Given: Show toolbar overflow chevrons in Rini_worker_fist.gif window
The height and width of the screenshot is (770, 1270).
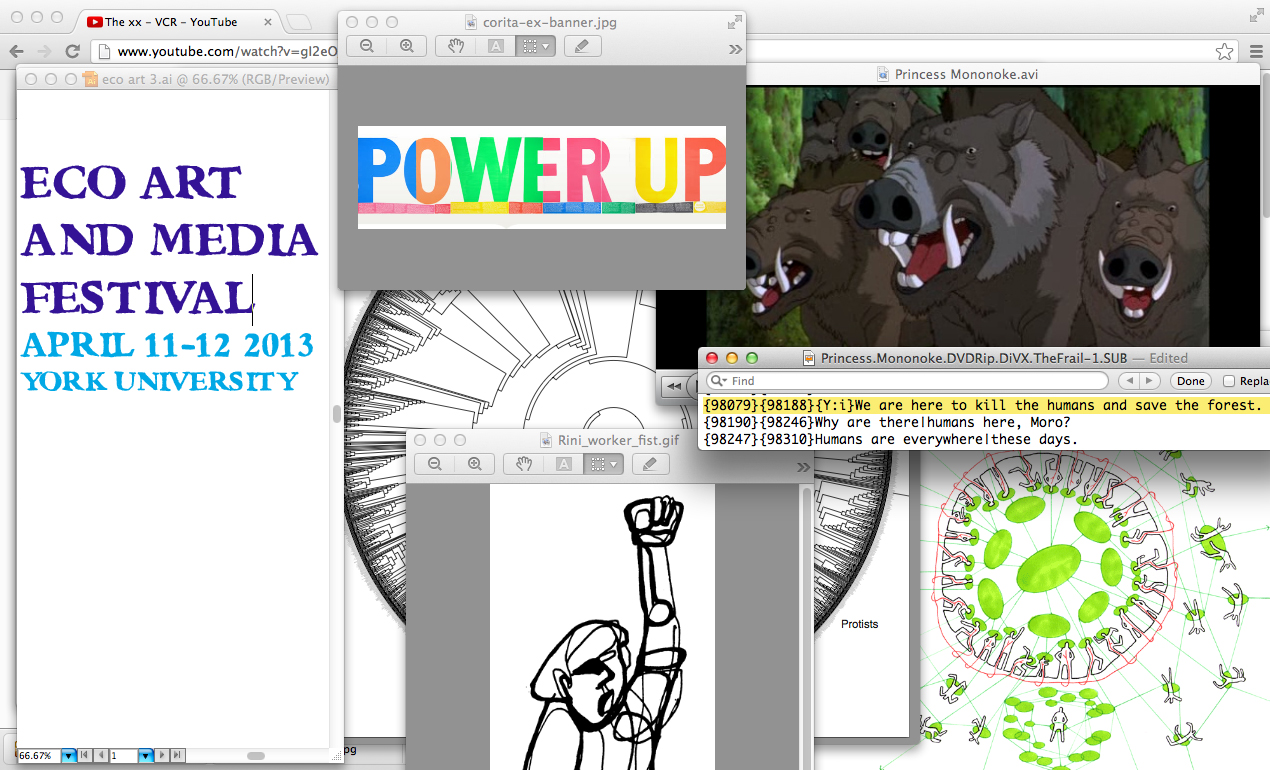Looking at the screenshot, I should 803,466.
